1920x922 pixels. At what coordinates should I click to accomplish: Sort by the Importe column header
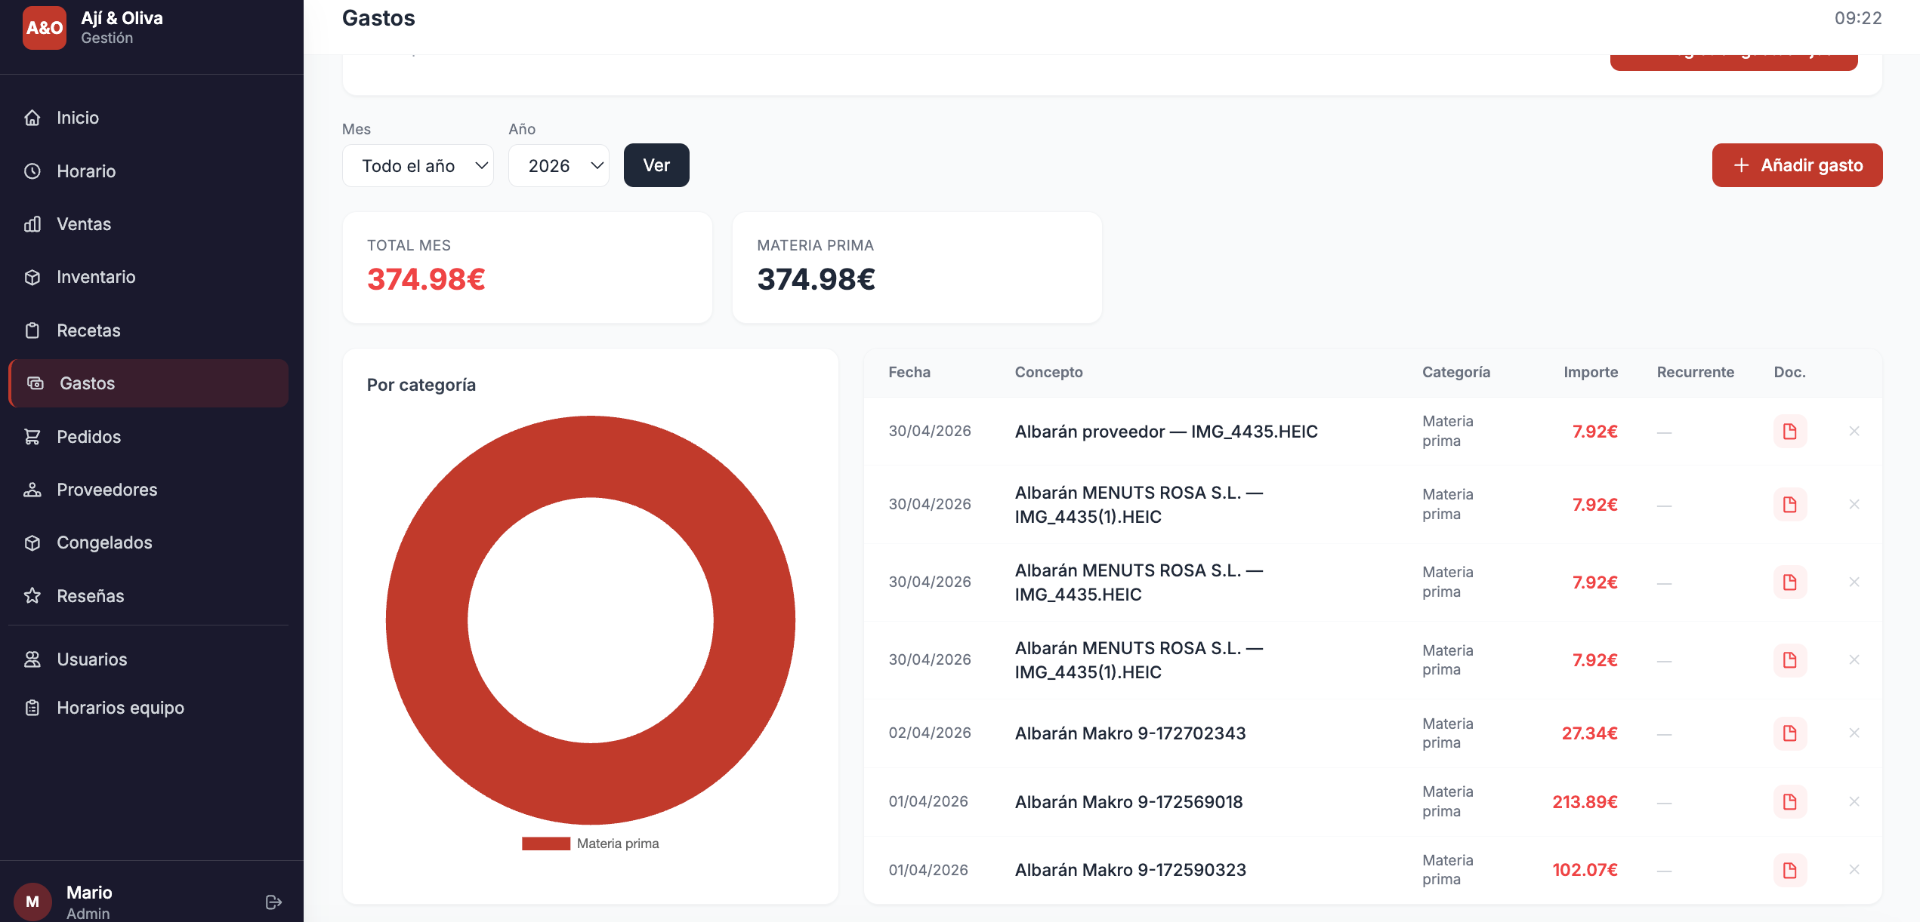1590,372
